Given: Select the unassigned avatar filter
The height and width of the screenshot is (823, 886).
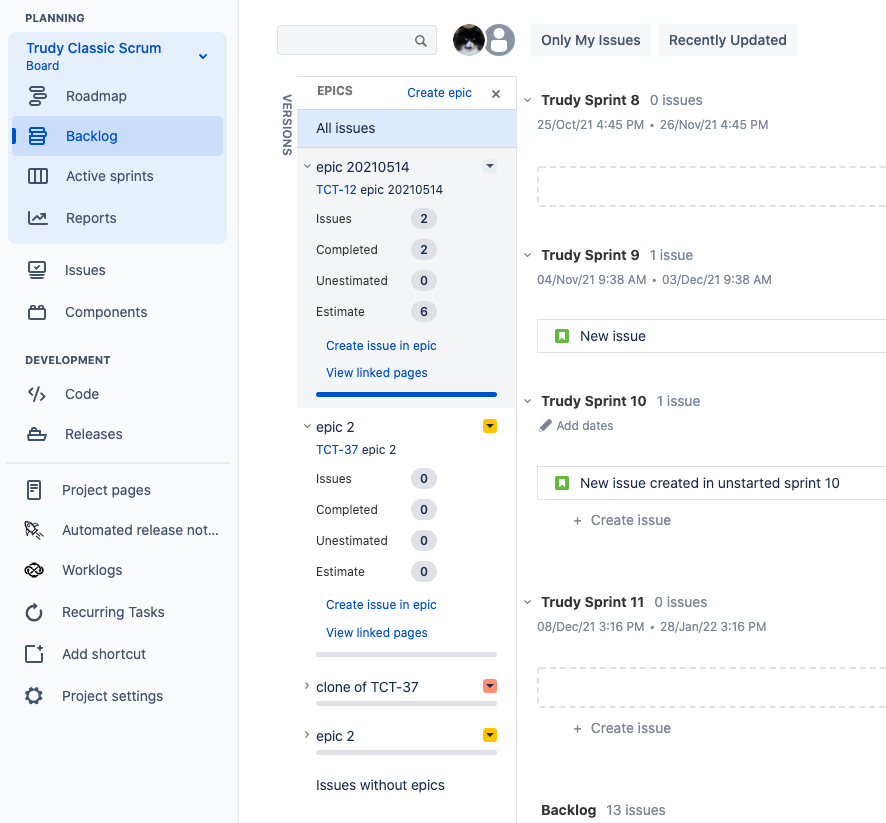Looking at the screenshot, I should tap(500, 40).
